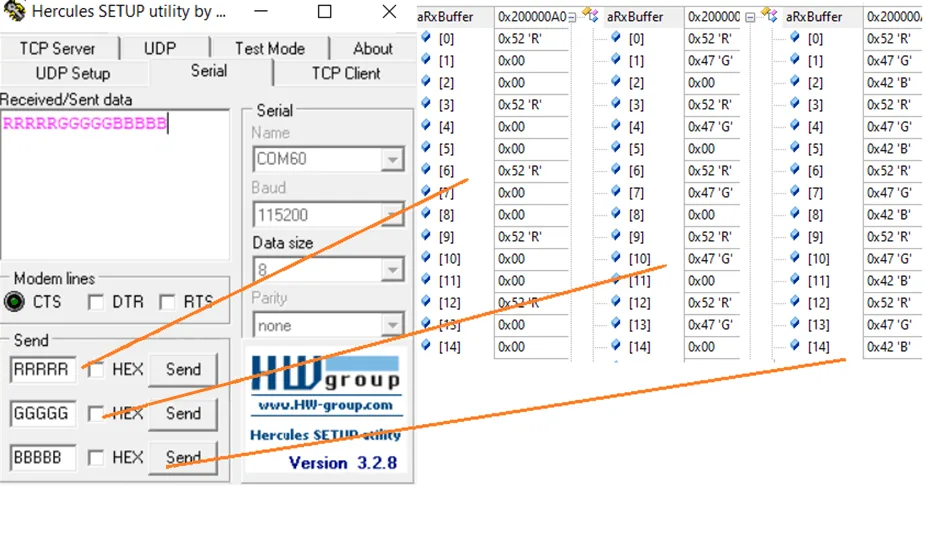Select element [10] icon in middle aRxBuffer watch
The height and width of the screenshot is (546, 926).
616,257
